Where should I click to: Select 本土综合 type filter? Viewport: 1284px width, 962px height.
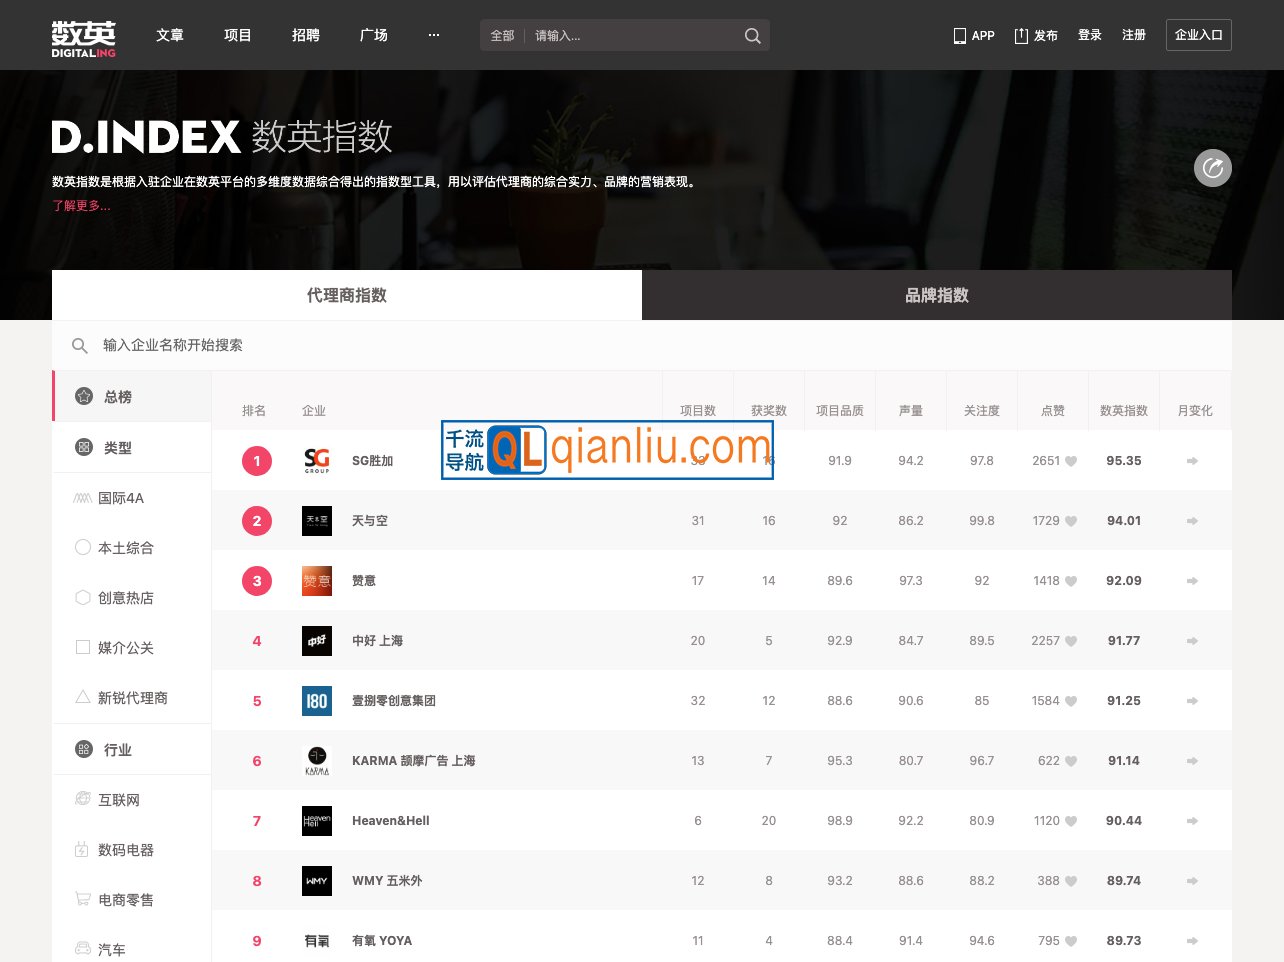125,548
